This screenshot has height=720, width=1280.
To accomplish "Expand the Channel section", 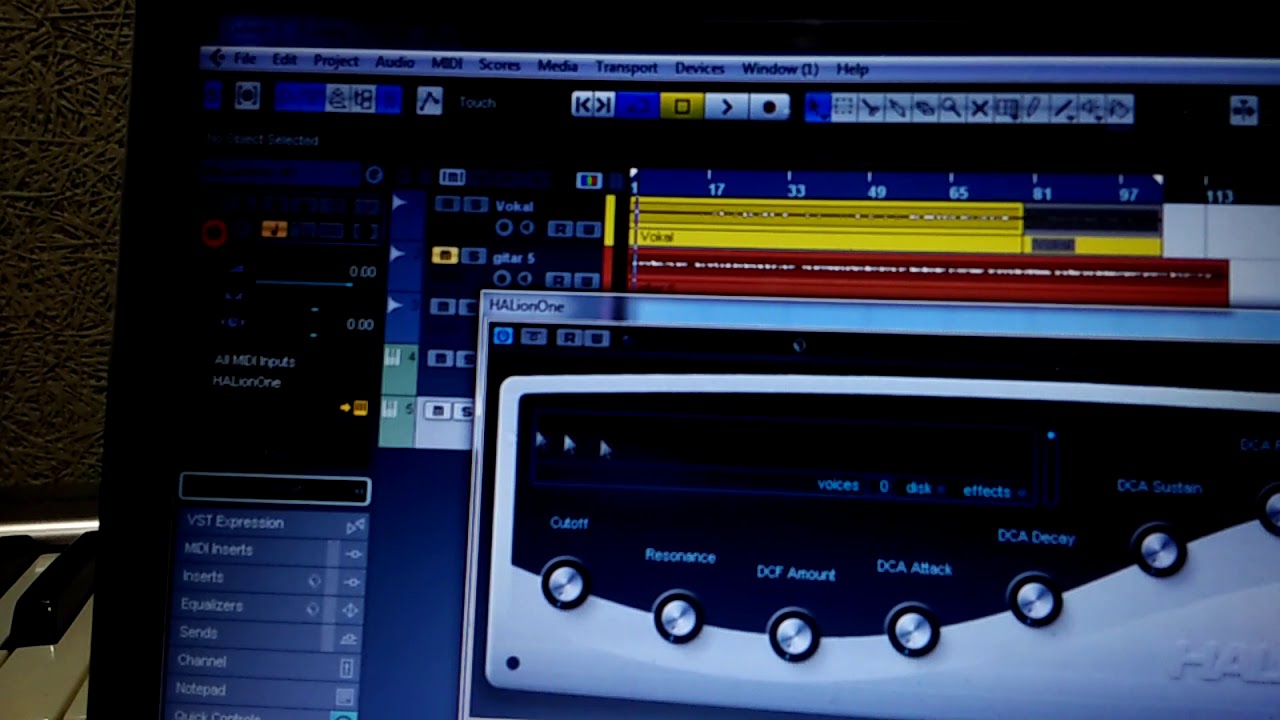I will pyautogui.click(x=263, y=661).
